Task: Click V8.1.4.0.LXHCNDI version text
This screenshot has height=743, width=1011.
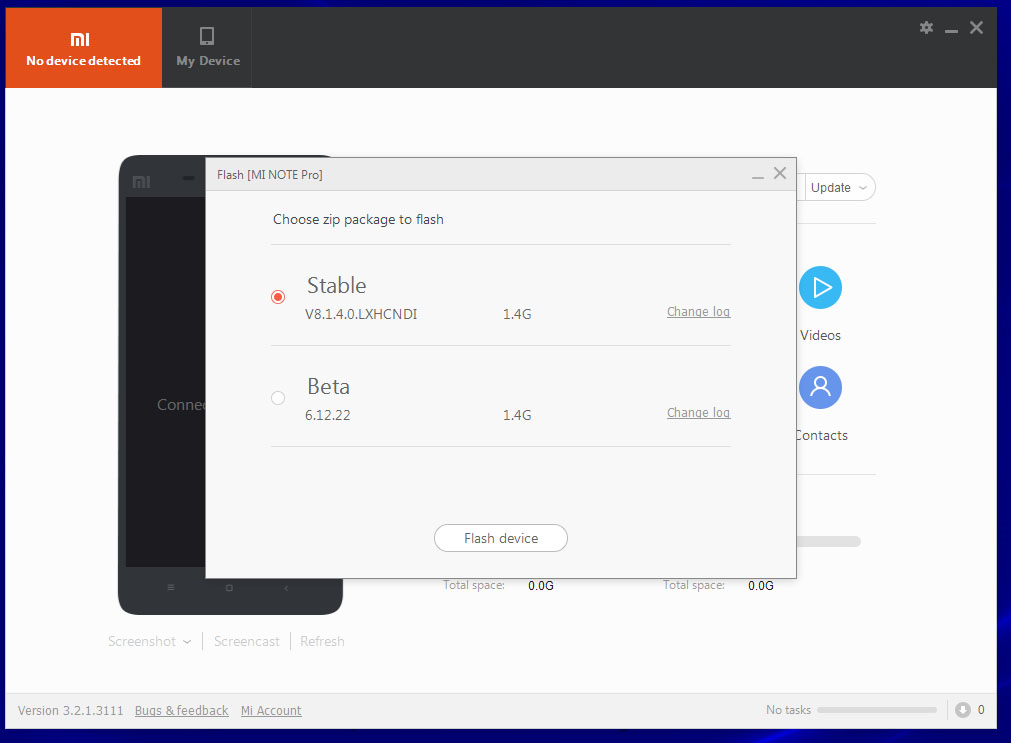Action: coord(361,314)
